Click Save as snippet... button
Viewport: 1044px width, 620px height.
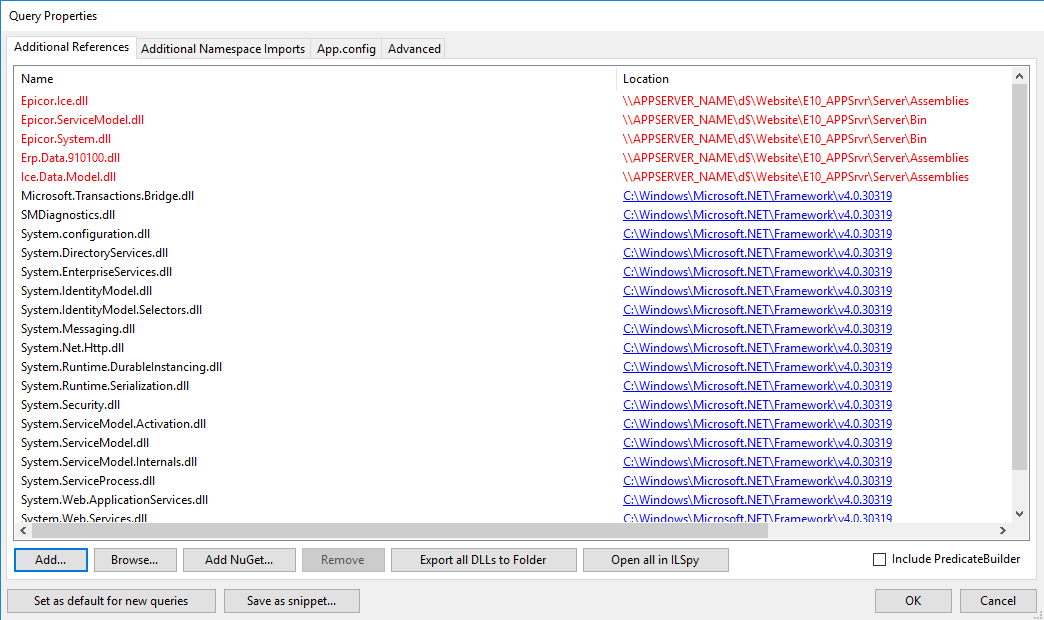pyautogui.click(x=292, y=601)
